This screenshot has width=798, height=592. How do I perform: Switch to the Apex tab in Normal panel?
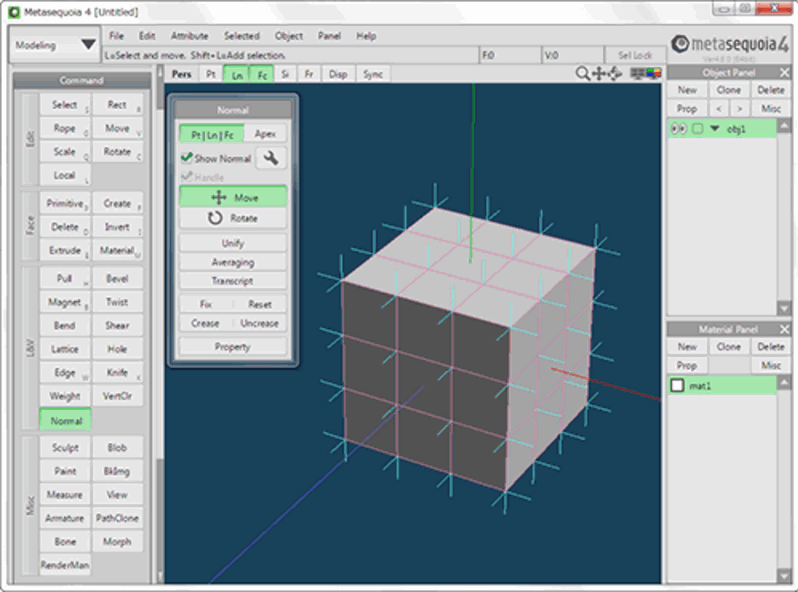coord(265,134)
